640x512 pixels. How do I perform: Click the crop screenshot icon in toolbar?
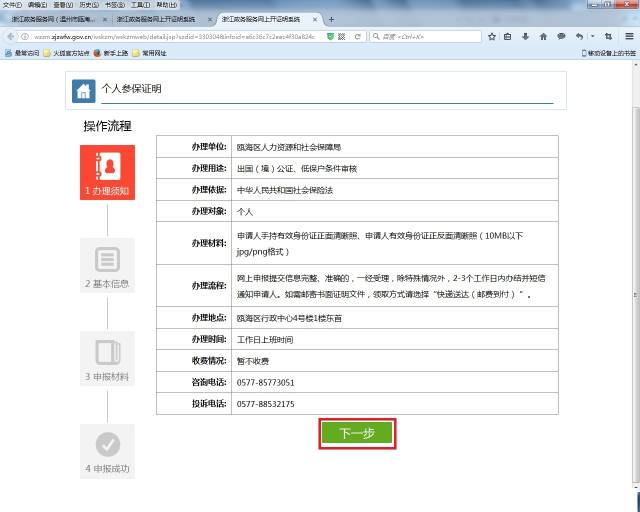pos(608,37)
